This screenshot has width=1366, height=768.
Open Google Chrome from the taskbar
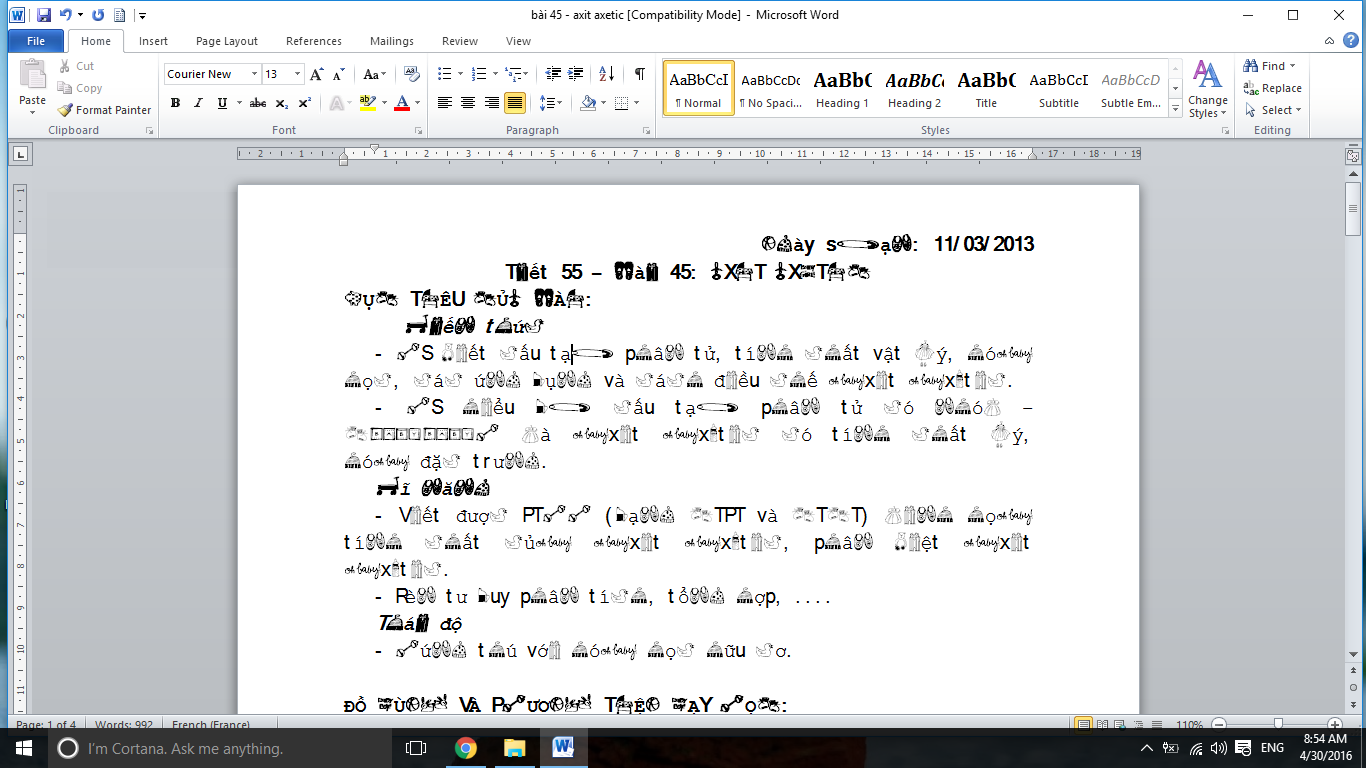coord(465,748)
